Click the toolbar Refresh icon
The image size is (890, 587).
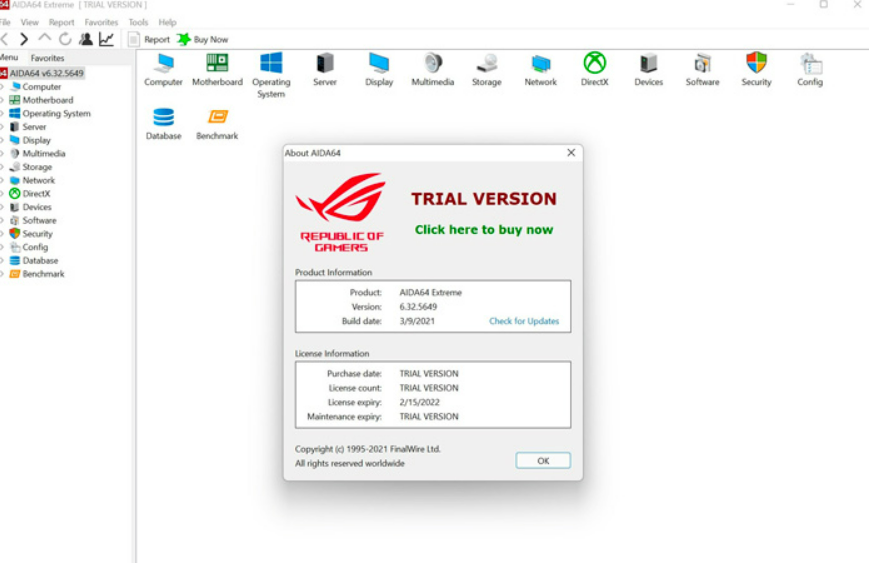coord(65,39)
